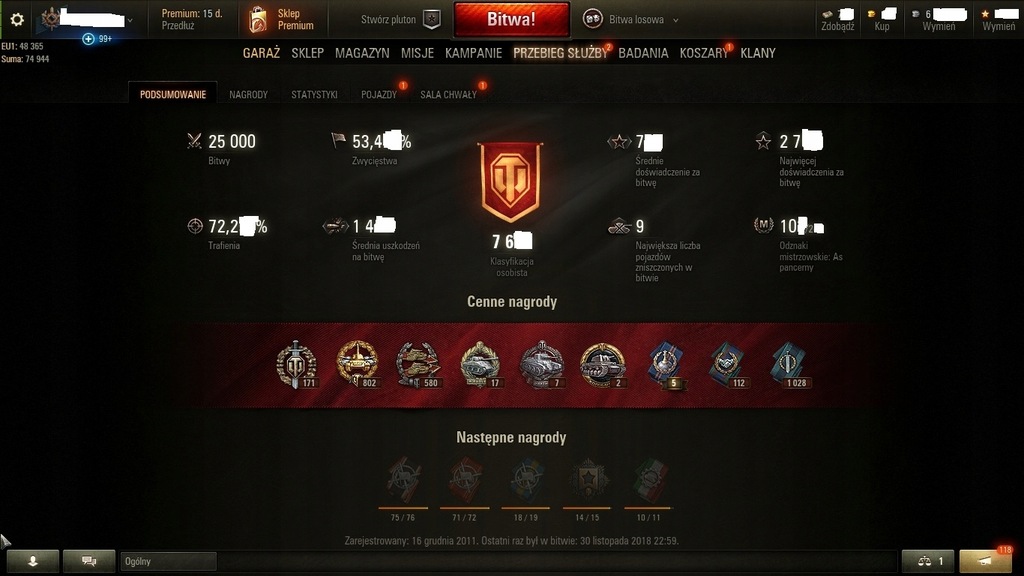Open the contacts person icon
Screen dimensions: 1024x576
click(33, 561)
